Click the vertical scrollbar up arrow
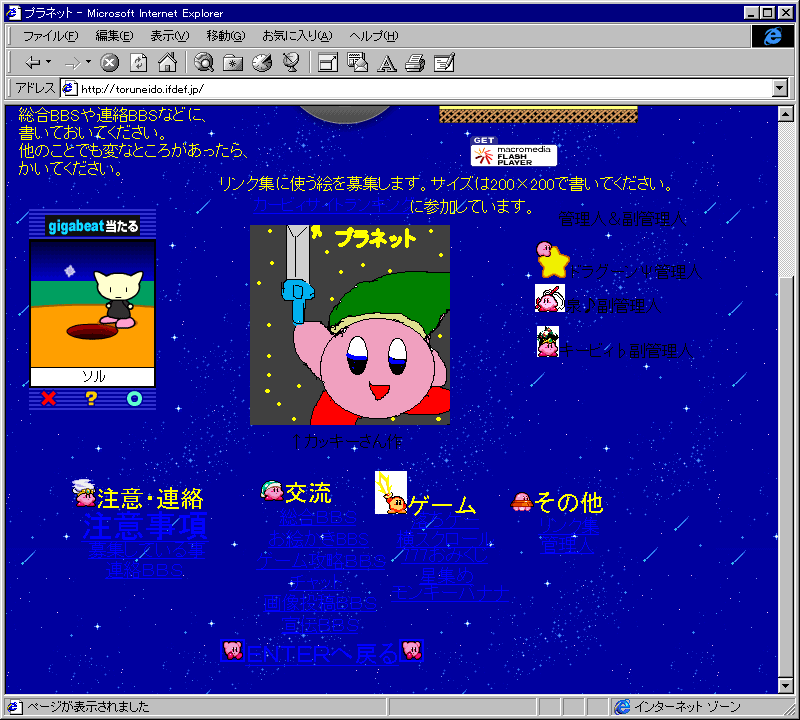This screenshot has height=720, width=800. (786, 113)
